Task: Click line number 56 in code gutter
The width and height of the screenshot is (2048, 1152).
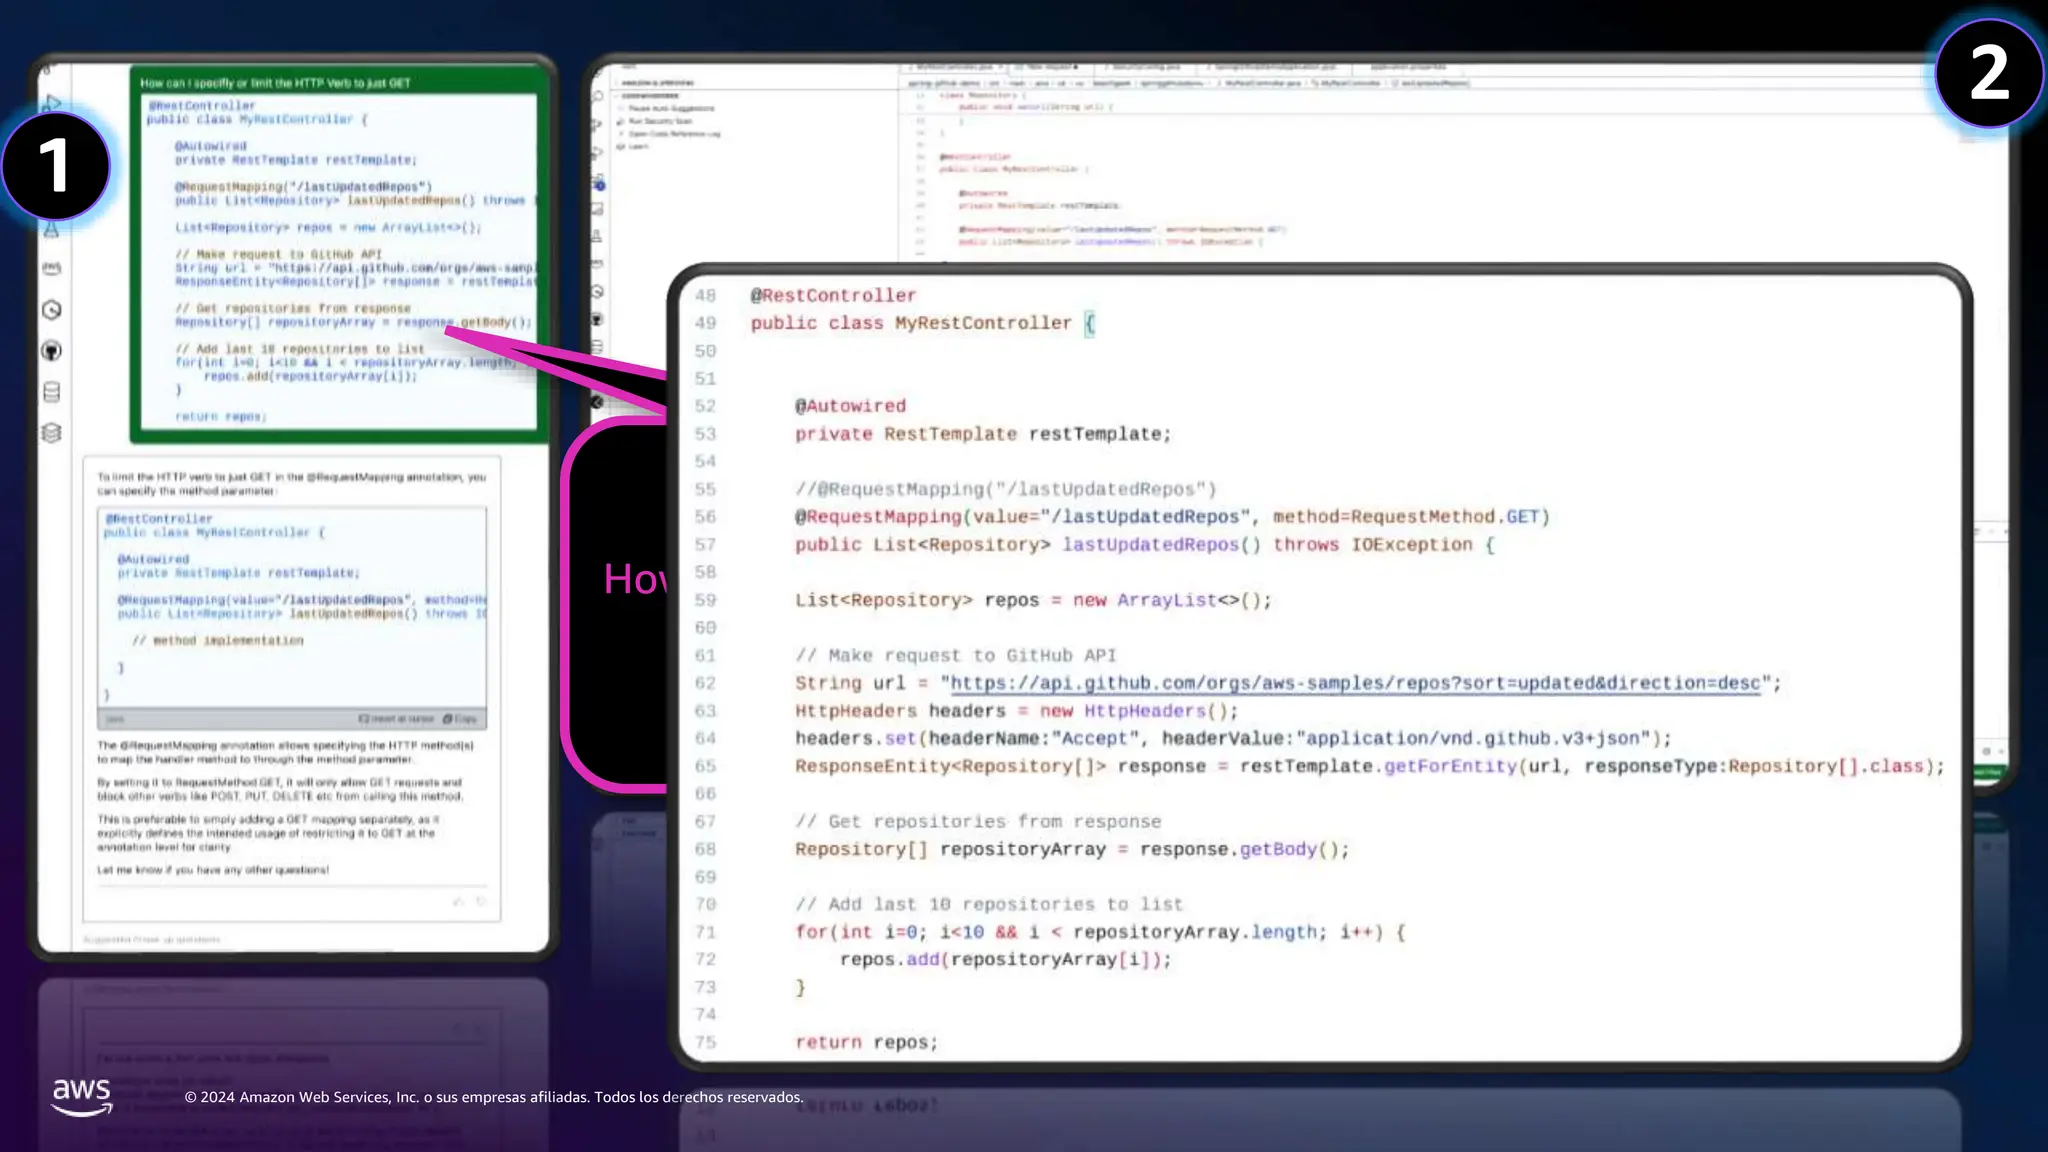Action: 705,517
